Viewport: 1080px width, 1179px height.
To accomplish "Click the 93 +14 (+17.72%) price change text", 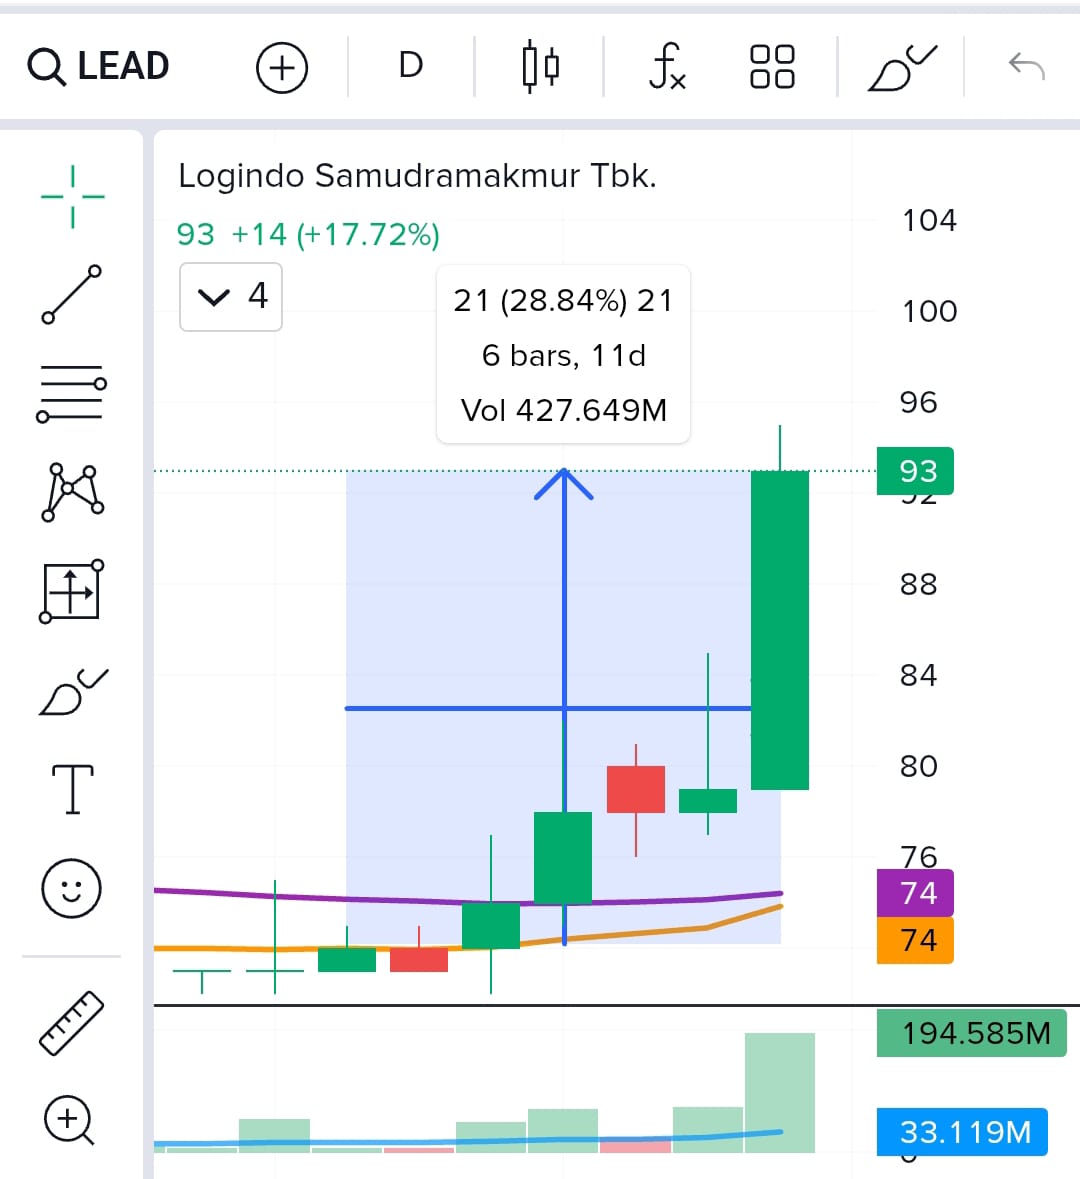I will pyautogui.click(x=308, y=235).
